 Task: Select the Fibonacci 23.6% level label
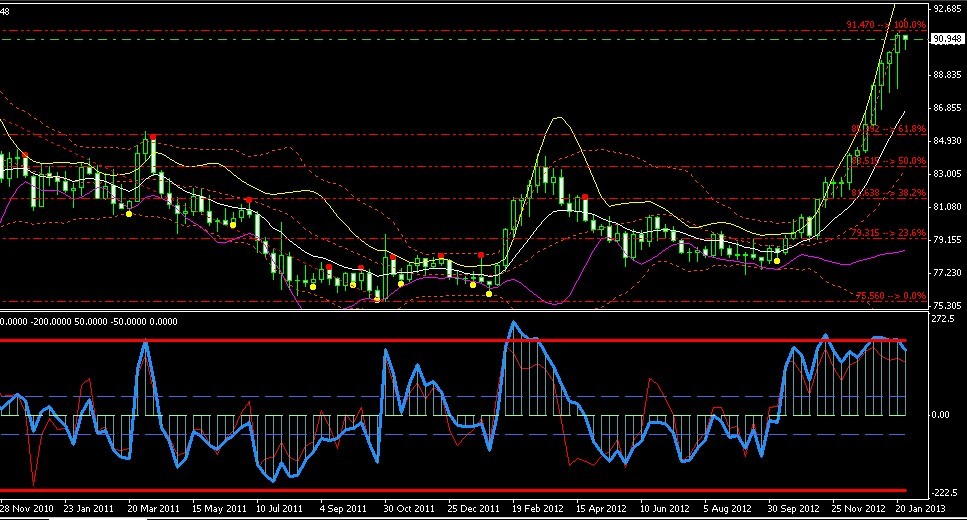889,233
